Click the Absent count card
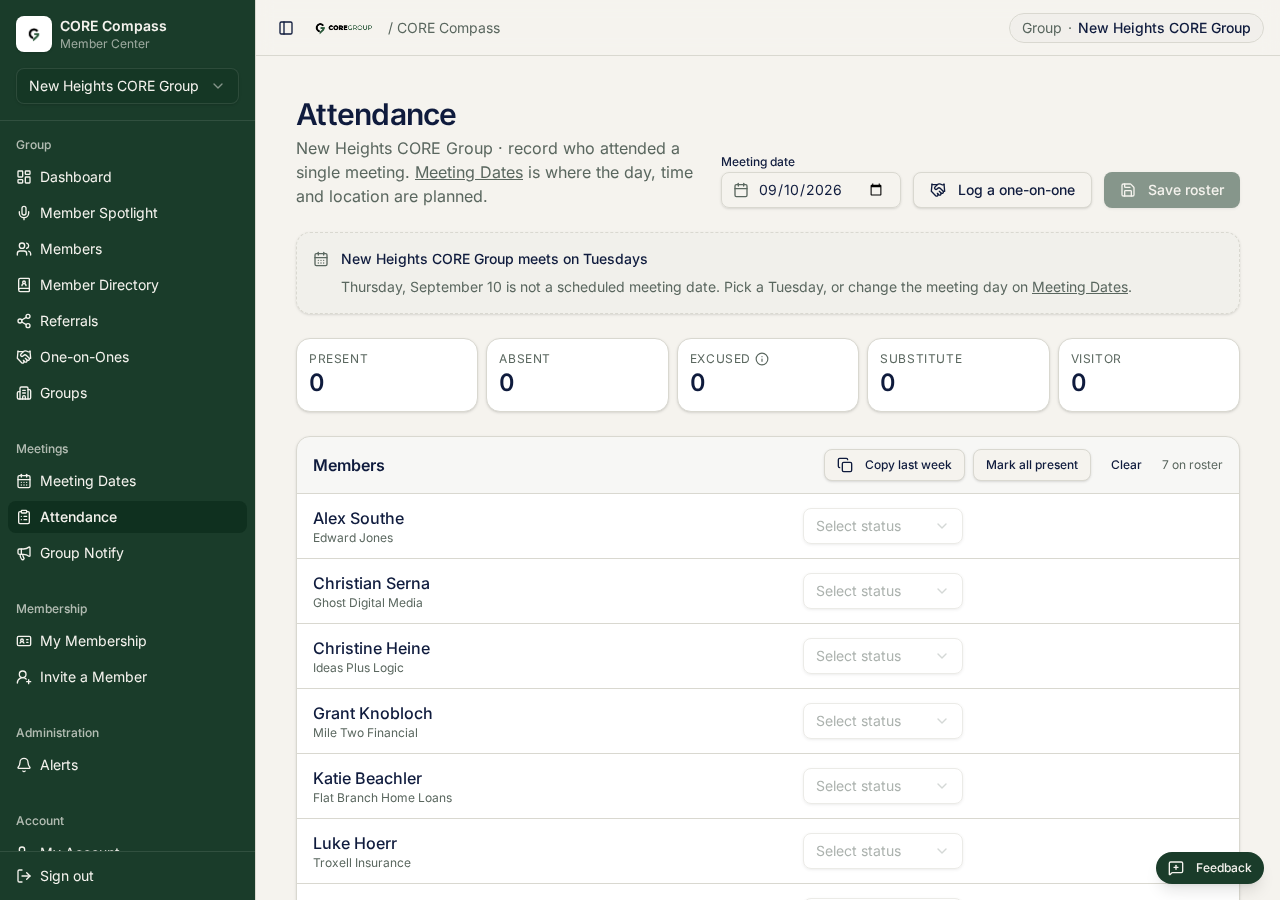 pyautogui.click(x=577, y=375)
